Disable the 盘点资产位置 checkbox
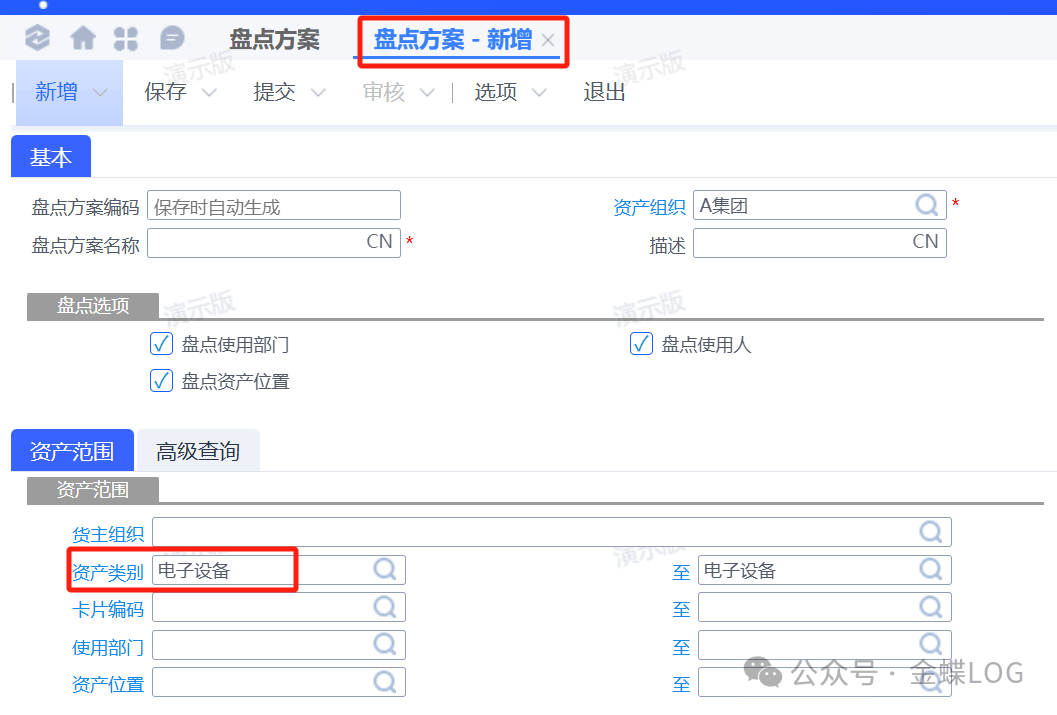This screenshot has height=715, width=1057. coord(162,381)
